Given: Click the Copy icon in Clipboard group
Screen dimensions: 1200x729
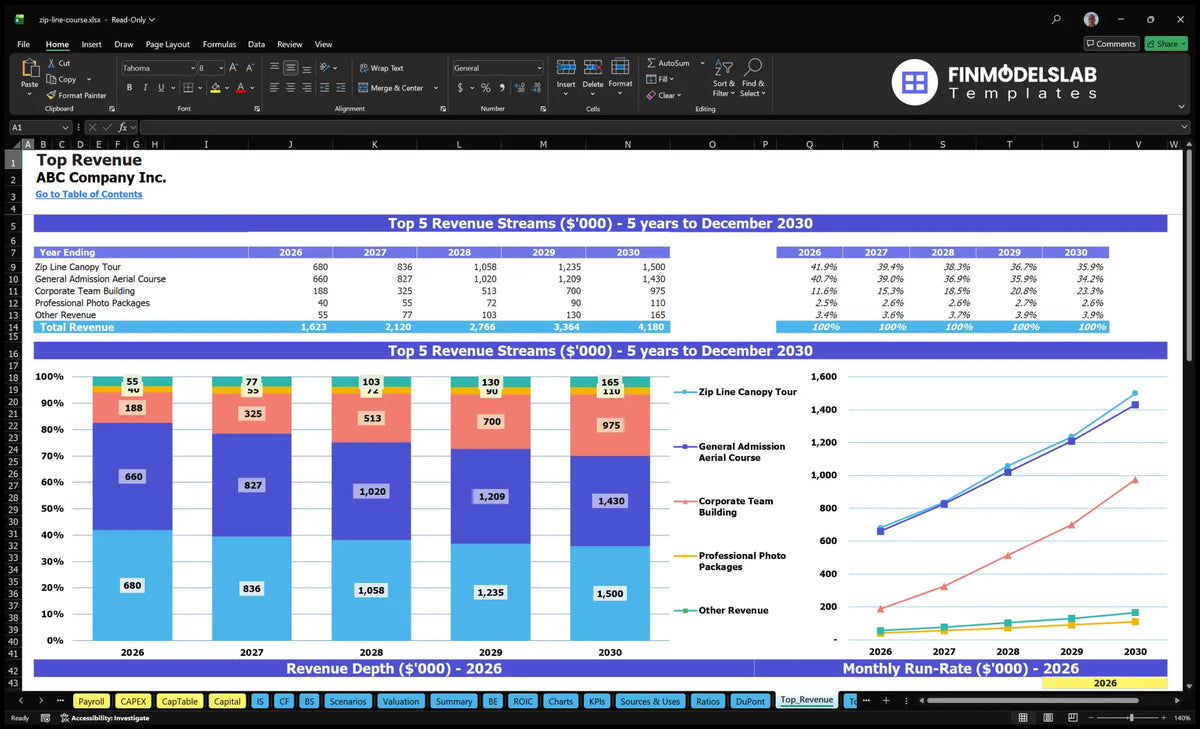Looking at the screenshot, I should (x=51, y=79).
